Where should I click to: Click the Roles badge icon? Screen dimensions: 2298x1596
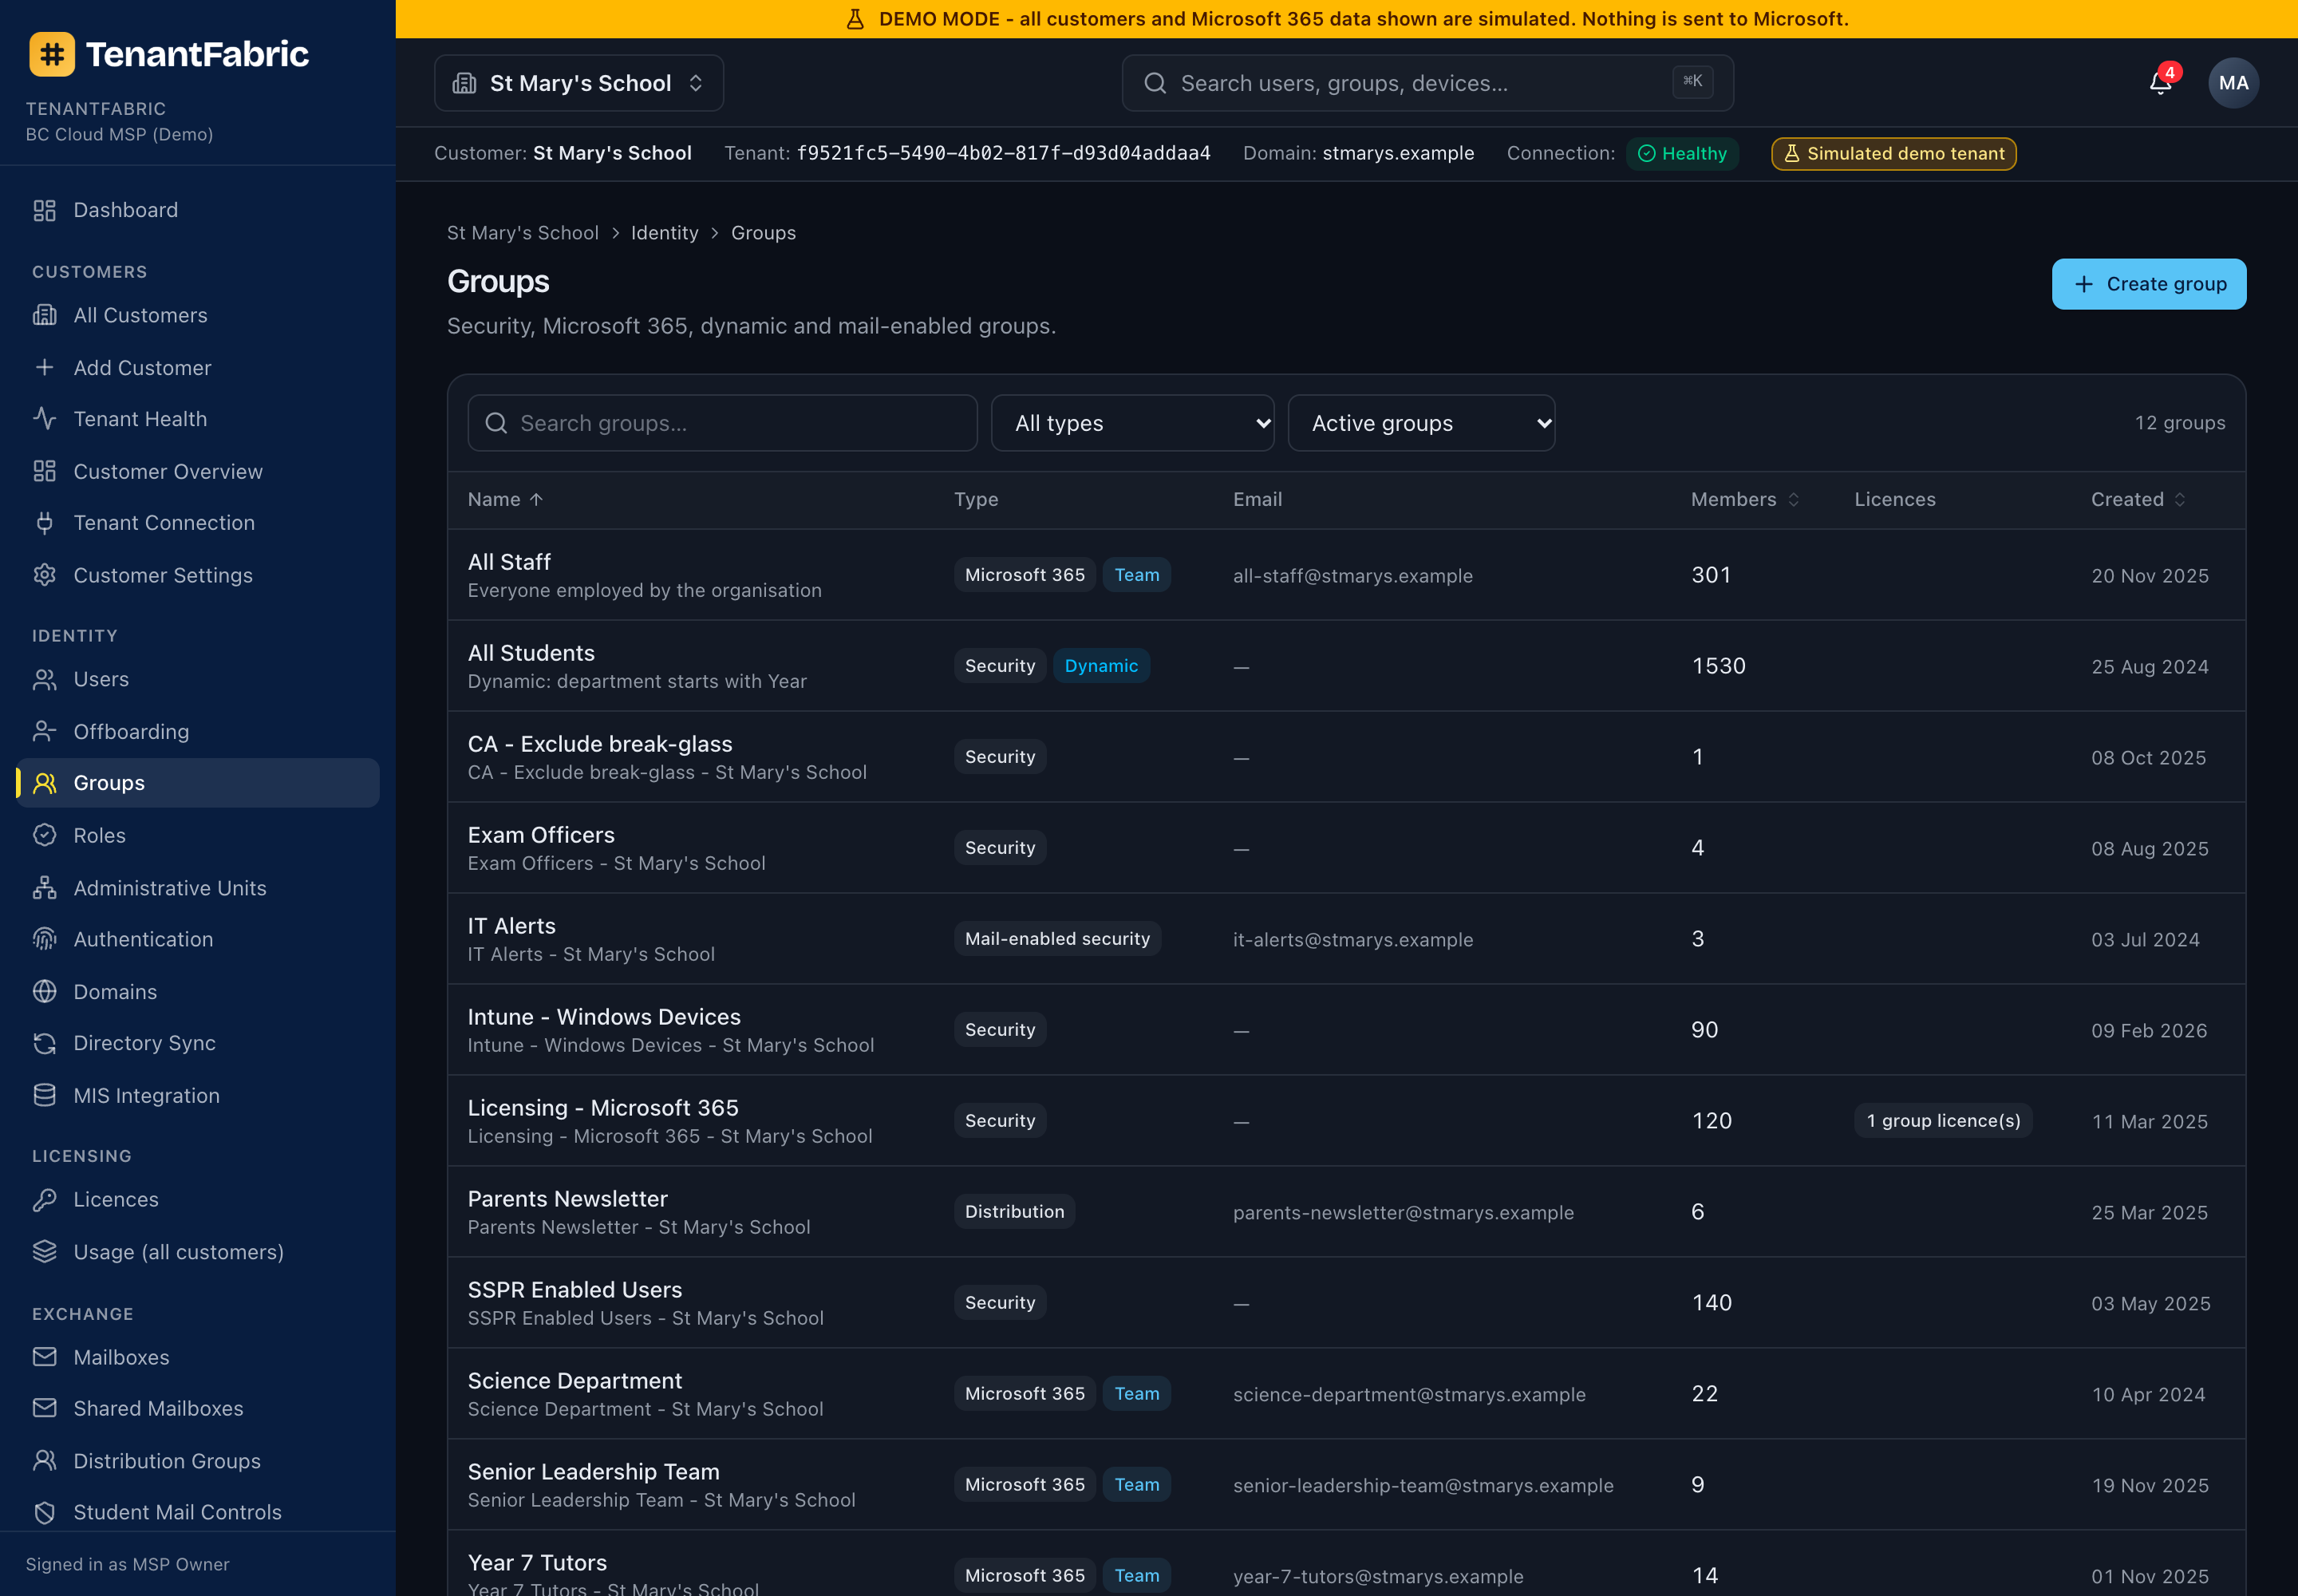pyautogui.click(x=44, y=835)
